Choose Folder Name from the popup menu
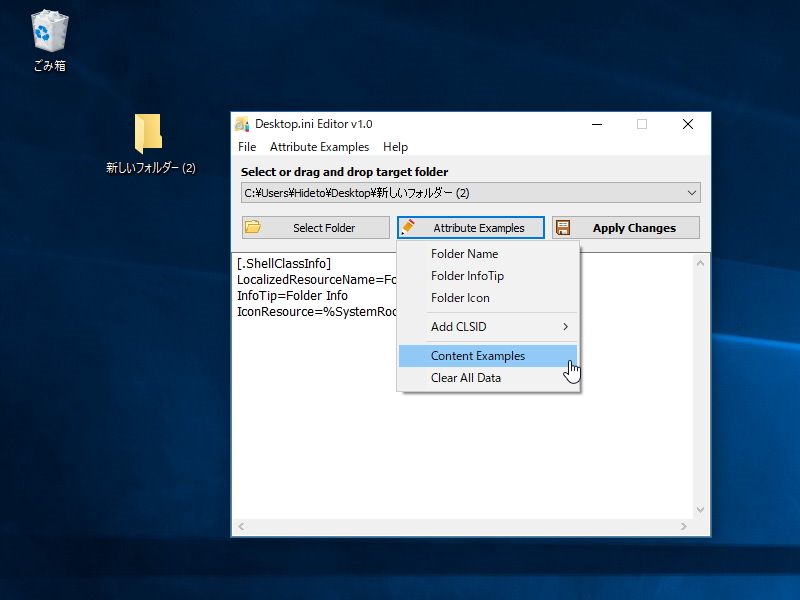Image resolution: width=800 pixels, height=600 pixels. [488, 254]
